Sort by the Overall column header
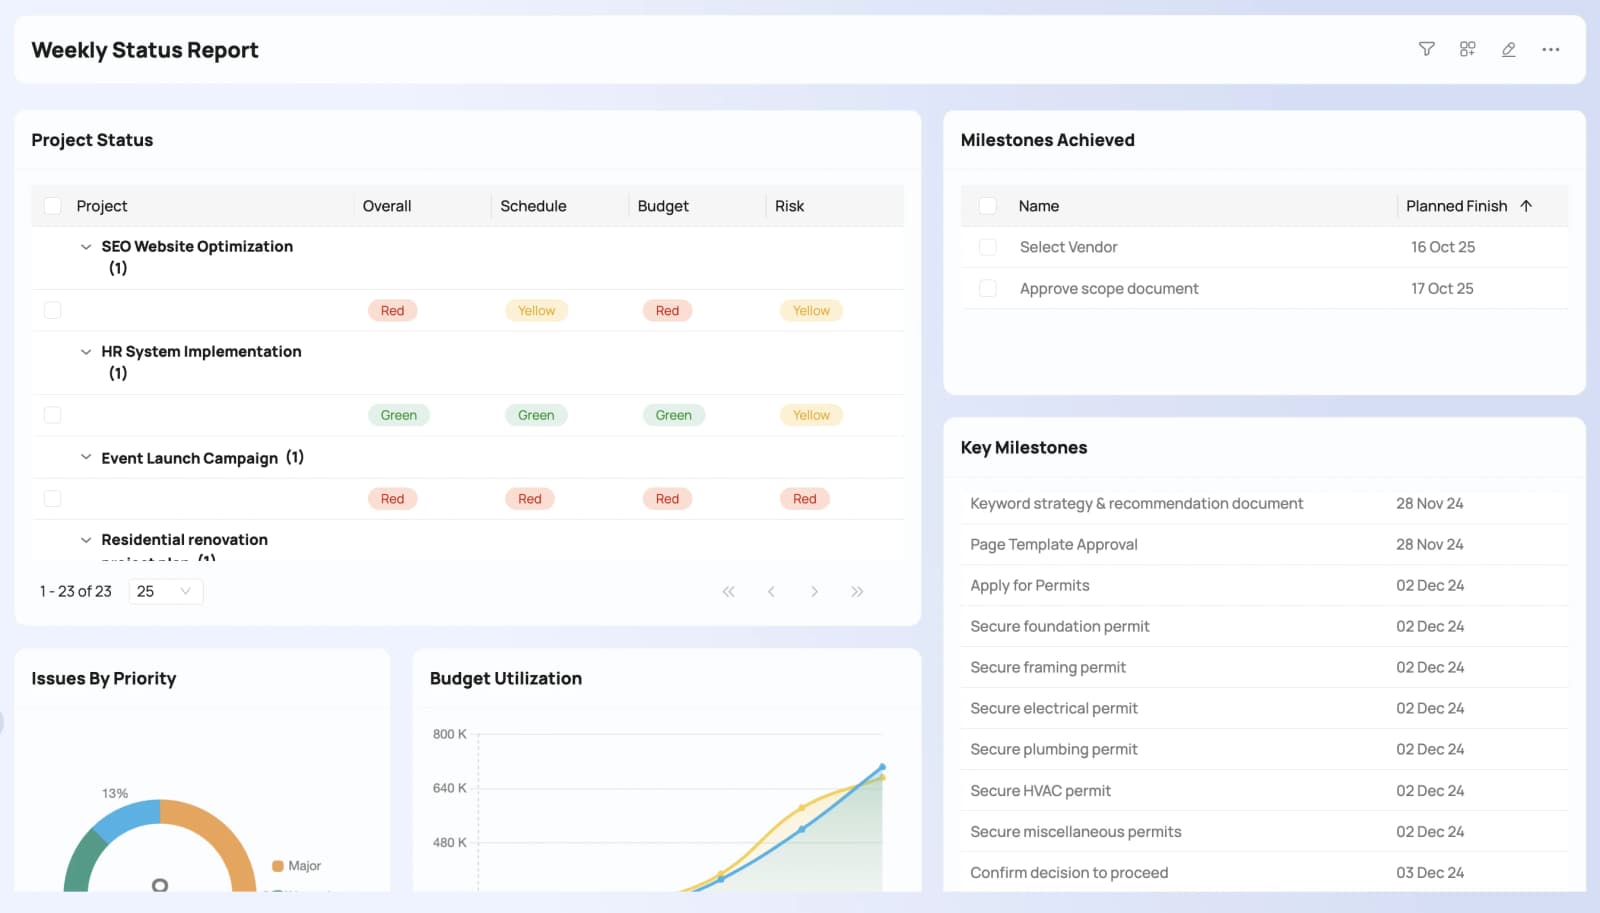The image size is (1600, 913). (387, 206)
